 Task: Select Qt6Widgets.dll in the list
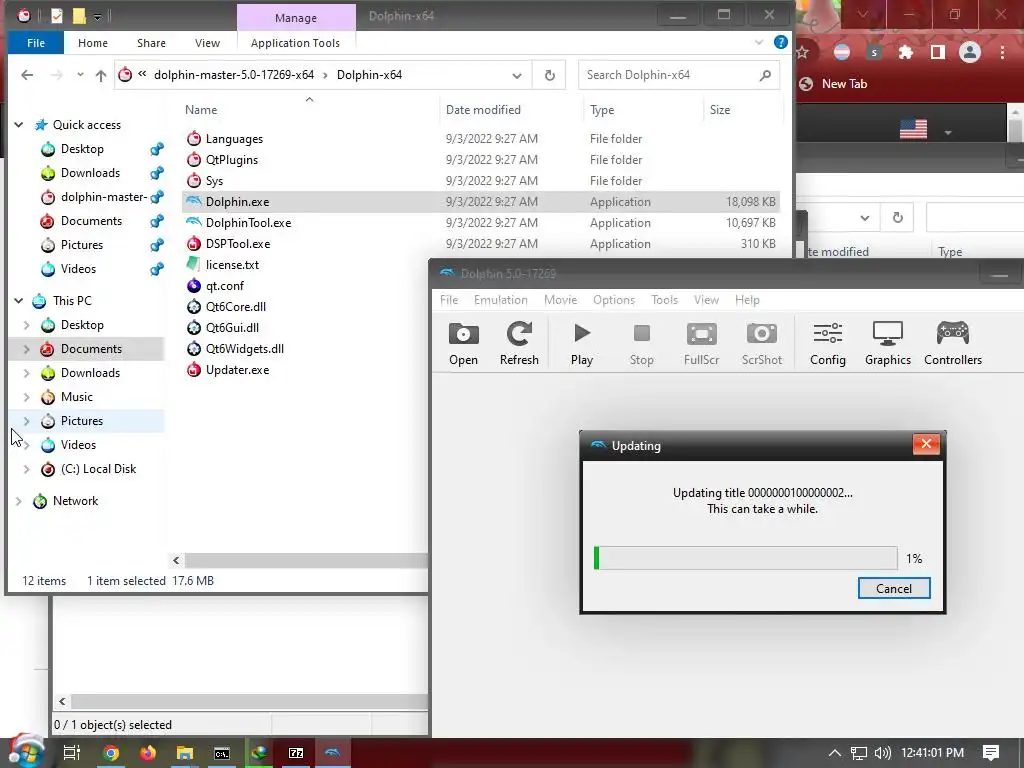(x=244, y=348)
